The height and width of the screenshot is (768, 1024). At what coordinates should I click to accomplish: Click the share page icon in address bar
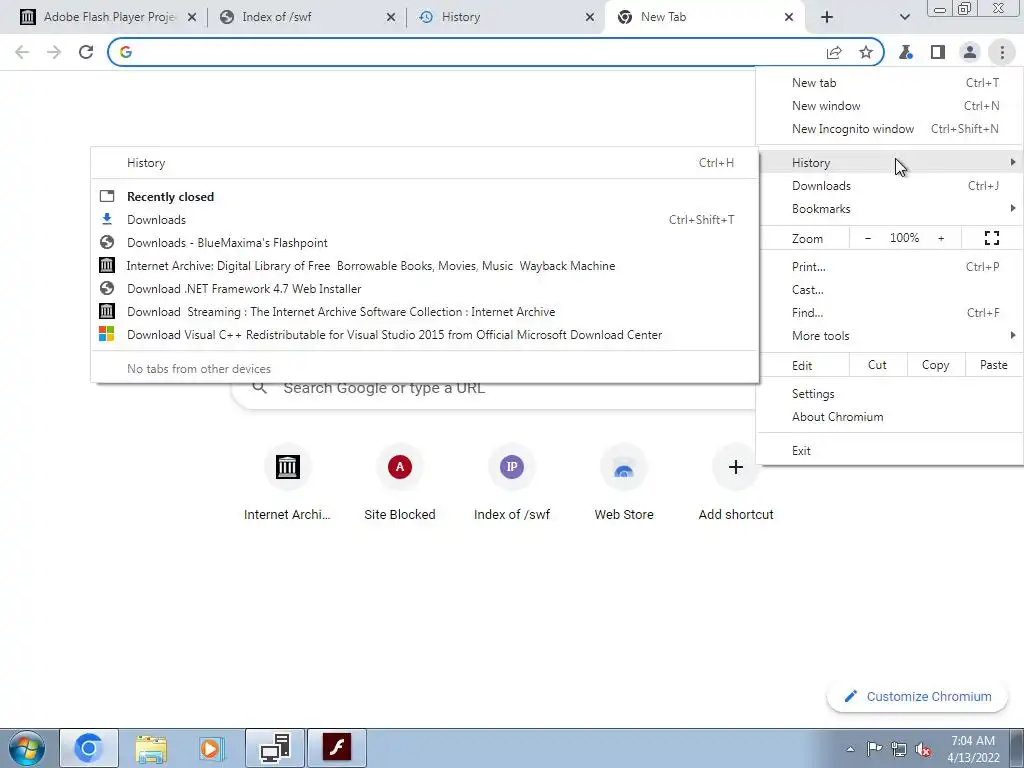834,52
